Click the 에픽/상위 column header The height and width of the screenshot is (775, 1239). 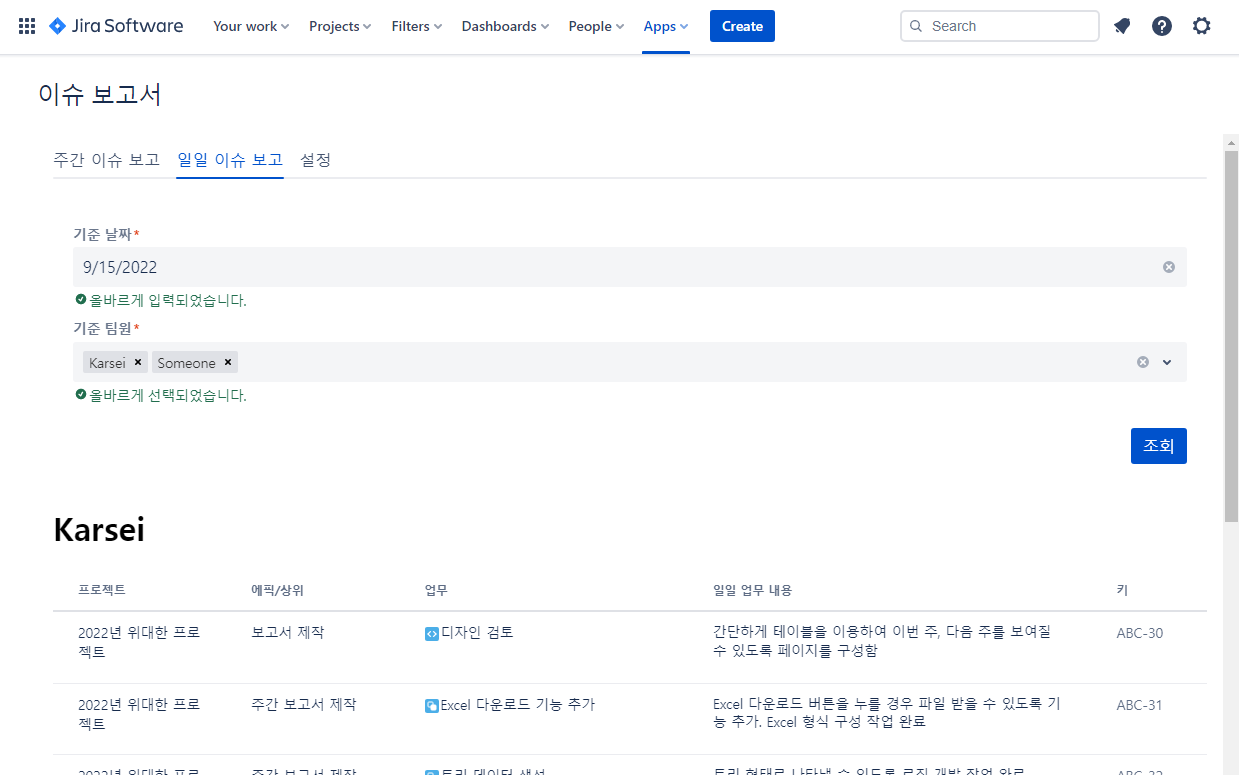pyautogui.click(x=278, y=590)
